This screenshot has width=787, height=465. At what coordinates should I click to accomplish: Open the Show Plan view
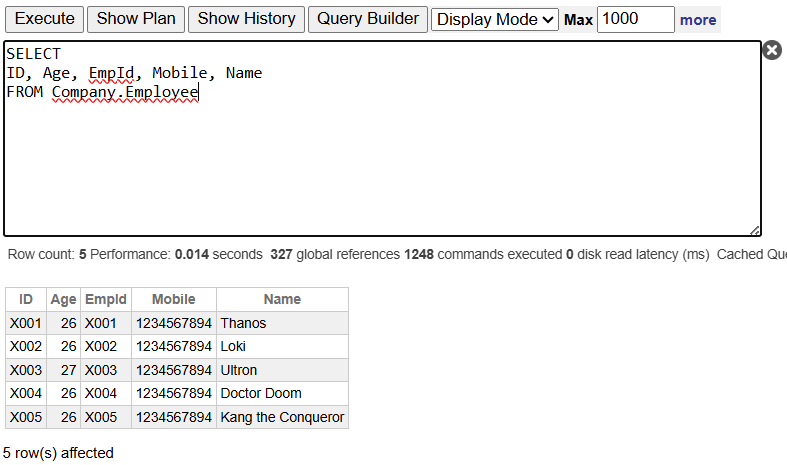click(136, 19)
